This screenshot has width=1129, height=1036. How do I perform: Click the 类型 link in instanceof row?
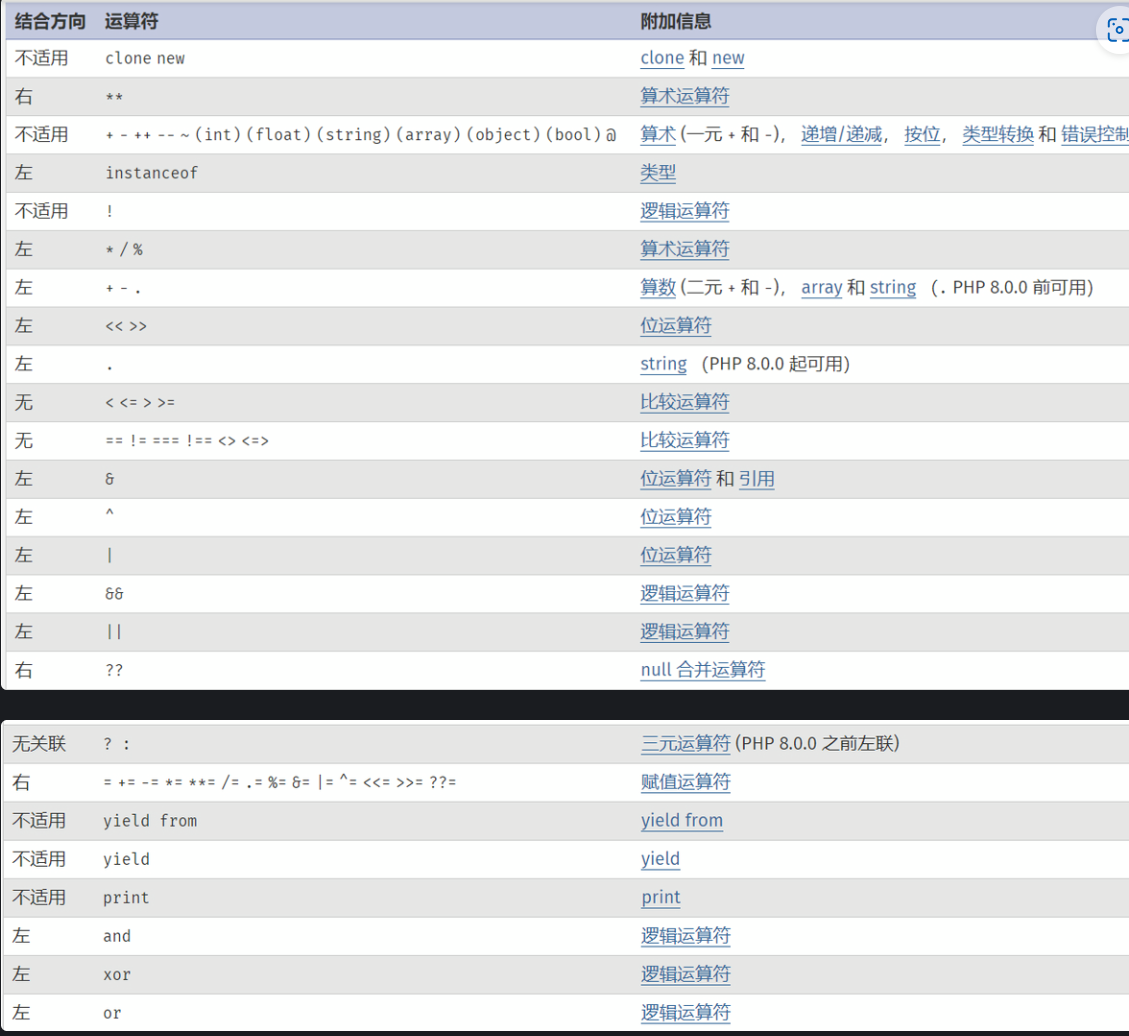658,173
